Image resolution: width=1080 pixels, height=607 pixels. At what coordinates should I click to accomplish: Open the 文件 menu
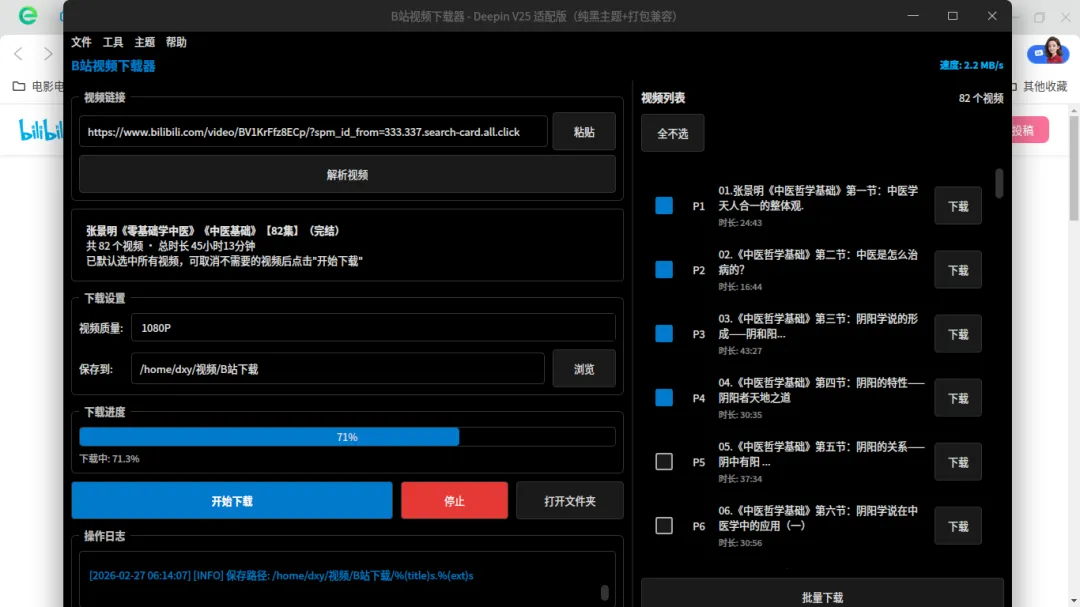81,42
